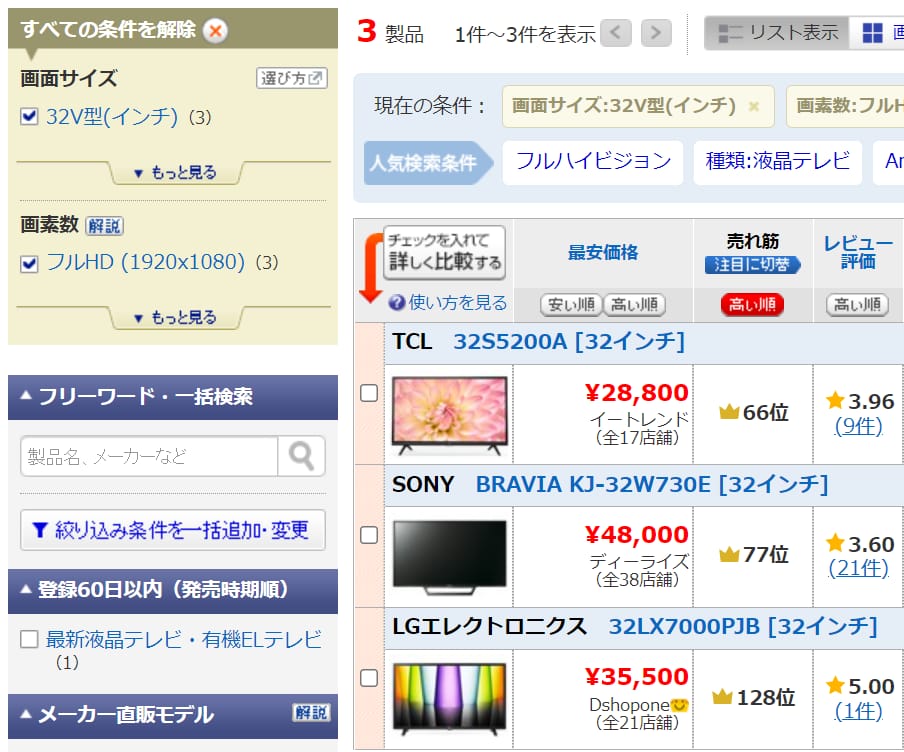This screenshot has height=752, width=904.
Task: Uncheck the 32V型(インチ) screen size checkbox
Action: tap(29, 117)
